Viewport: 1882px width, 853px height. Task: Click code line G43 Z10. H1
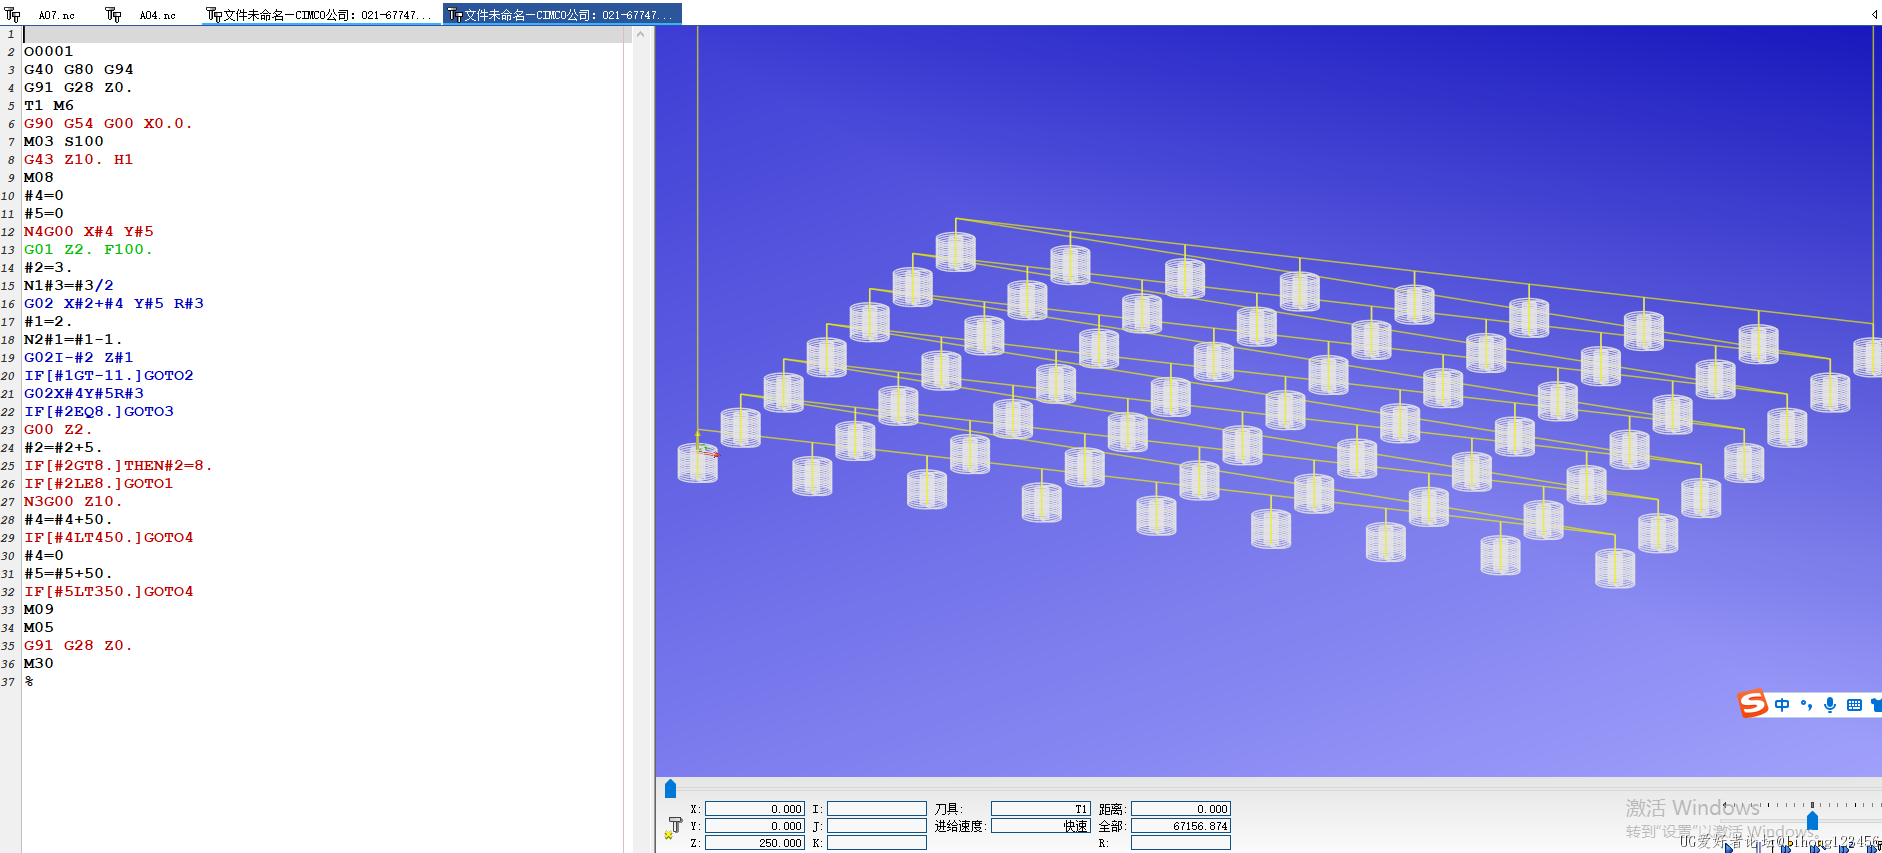point(78,159)
